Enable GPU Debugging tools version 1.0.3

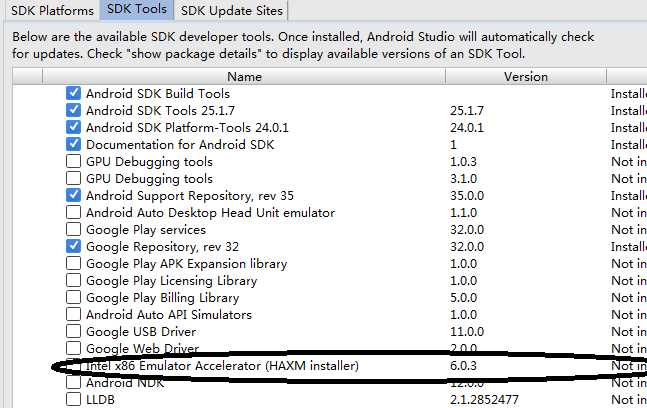(x=73, y=162)
